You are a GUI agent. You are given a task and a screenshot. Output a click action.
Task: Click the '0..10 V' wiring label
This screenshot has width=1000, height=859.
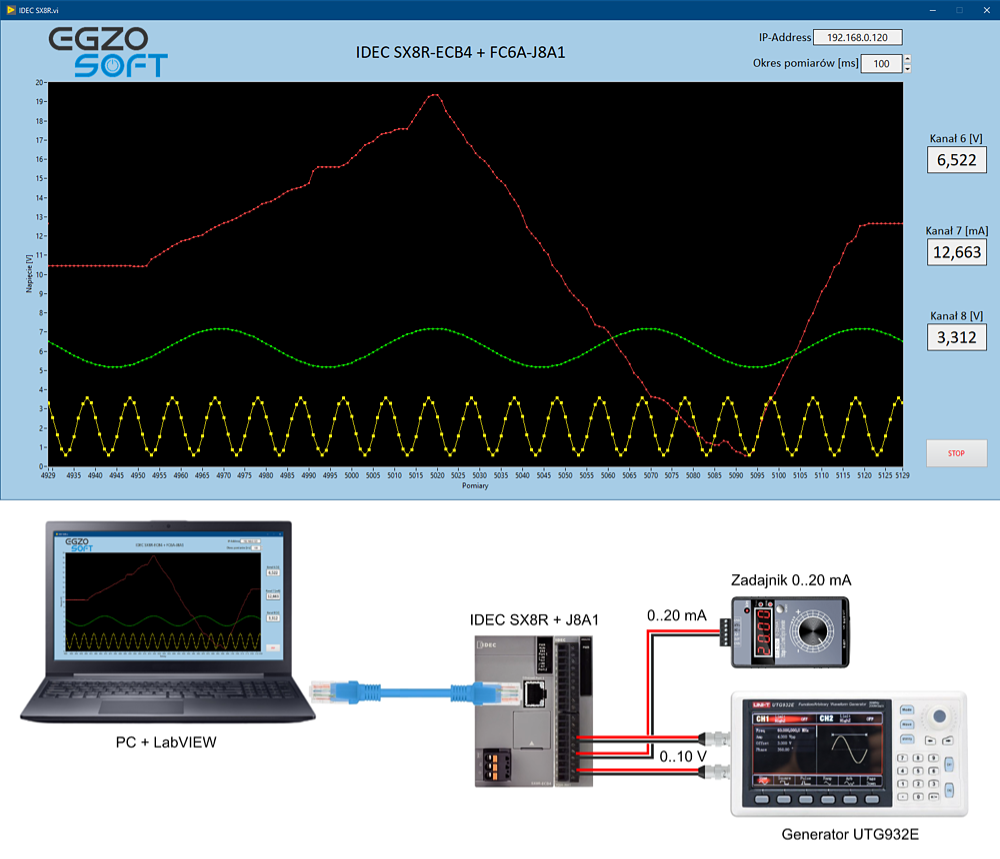point(683,756)
